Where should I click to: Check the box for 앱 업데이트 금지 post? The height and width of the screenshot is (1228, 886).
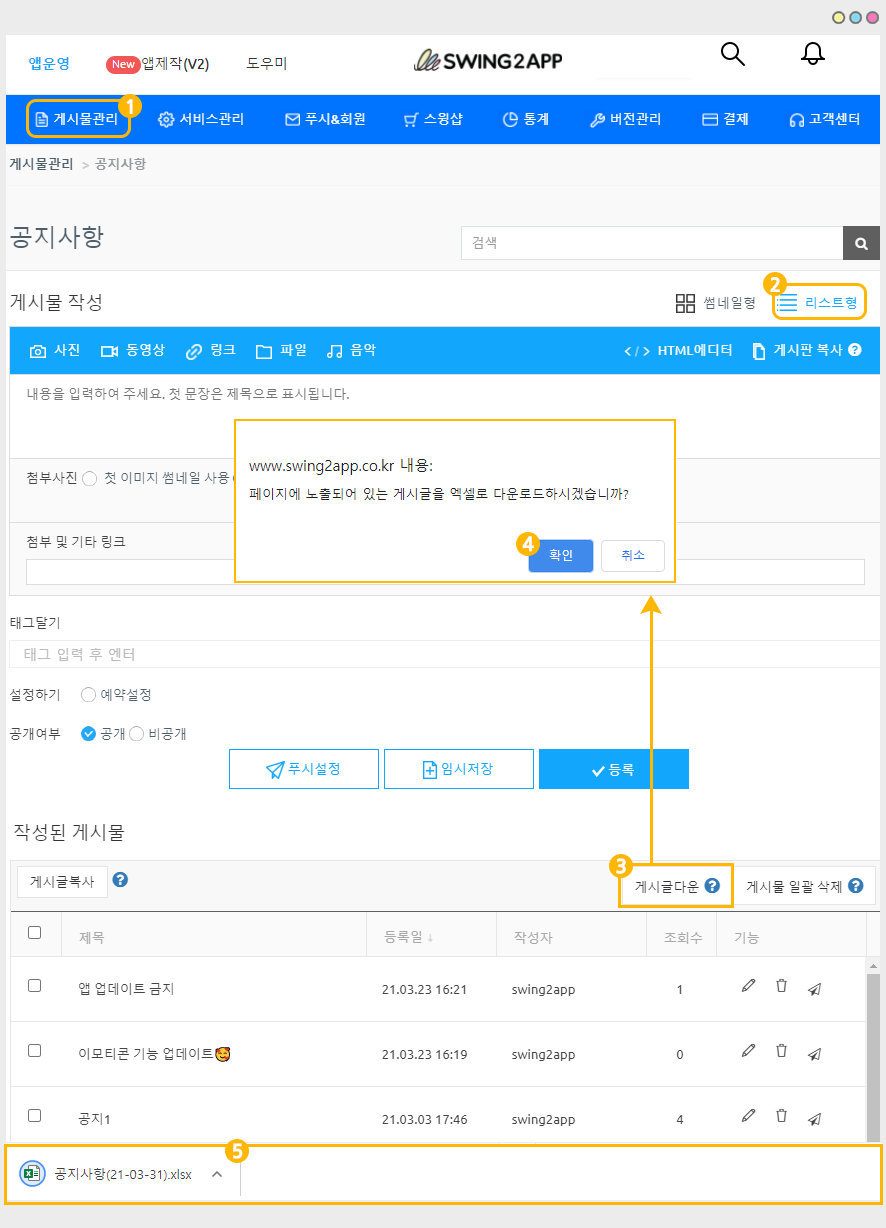(x=35, y=986)
